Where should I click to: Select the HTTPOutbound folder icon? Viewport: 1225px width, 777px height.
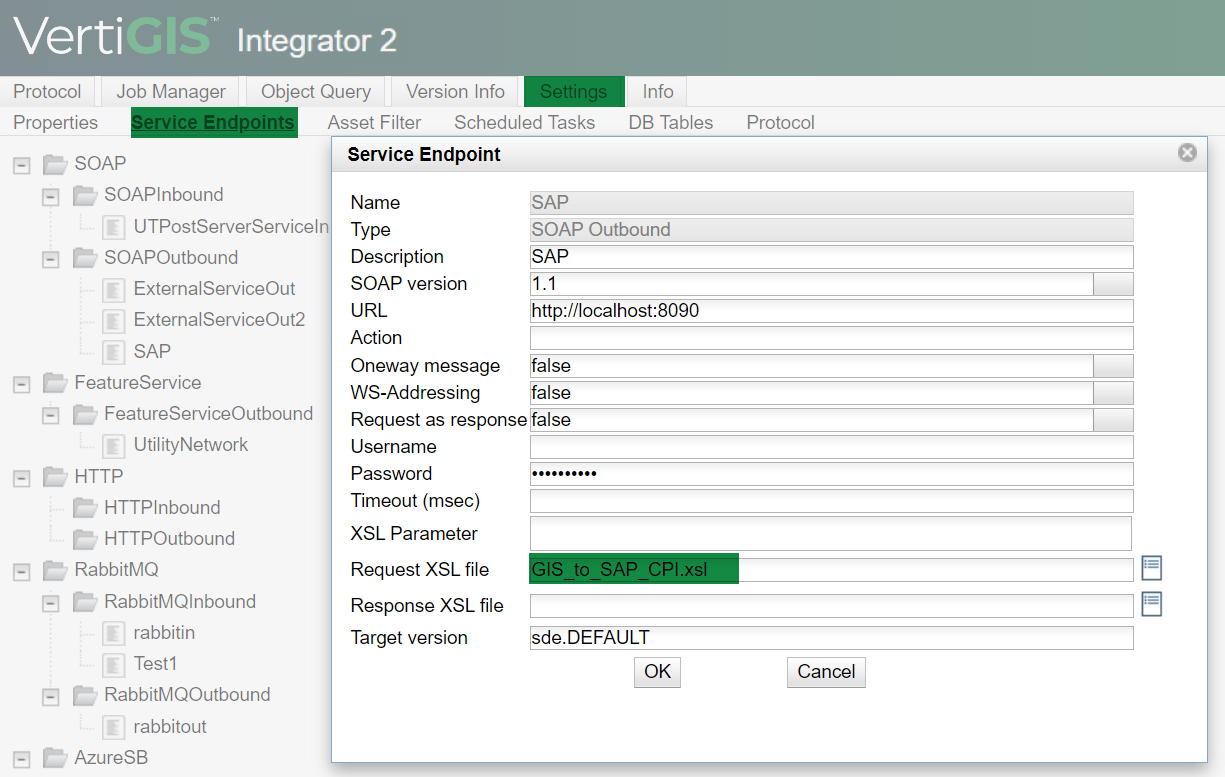point(84,539)
